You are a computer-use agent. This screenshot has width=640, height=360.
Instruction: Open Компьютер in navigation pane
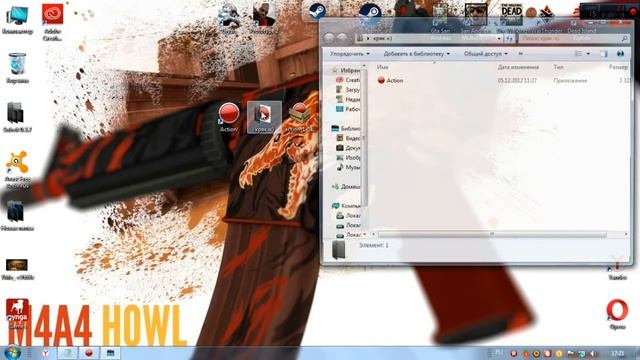[x=346, y=206]
